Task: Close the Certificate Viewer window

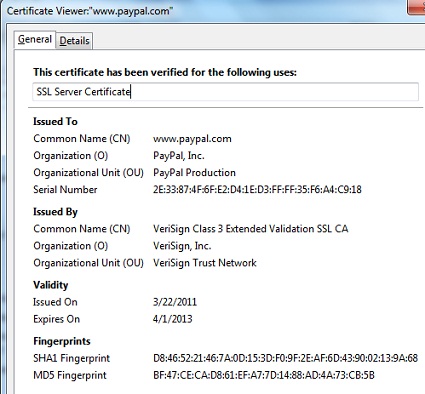Action: [416, 7]
